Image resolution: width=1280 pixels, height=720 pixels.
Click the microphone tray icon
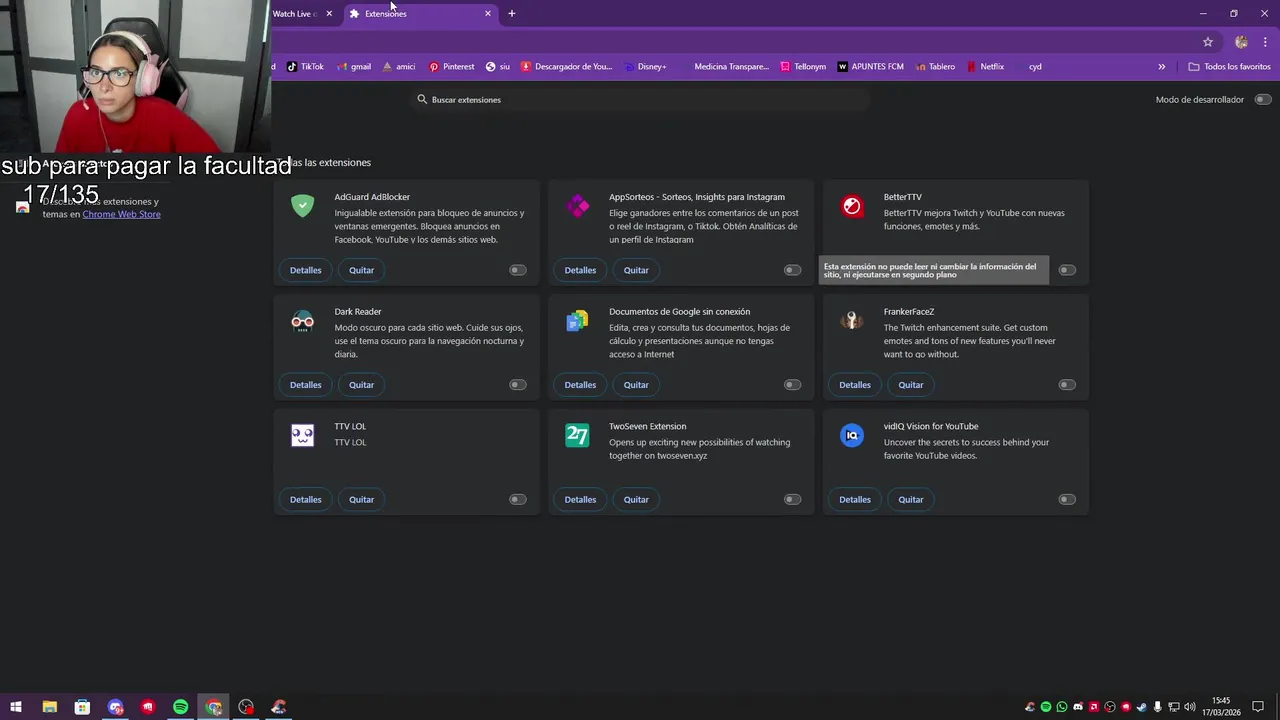[x=1158, y=707]
